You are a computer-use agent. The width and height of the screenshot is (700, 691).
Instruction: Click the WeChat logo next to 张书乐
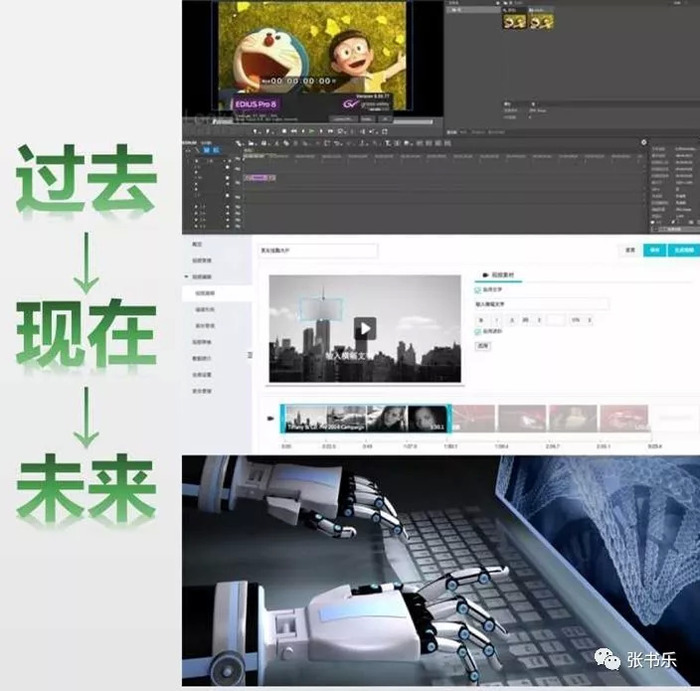tap(607, 659)
